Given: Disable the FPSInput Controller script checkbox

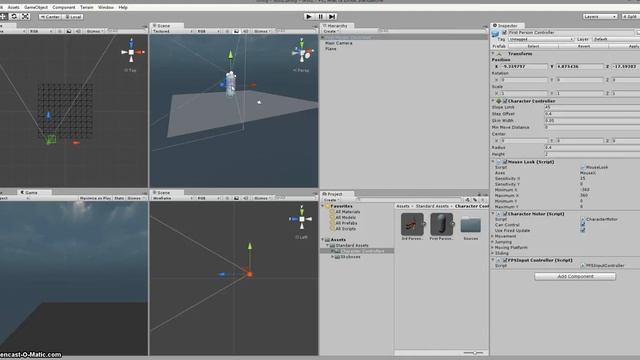Looking at the screenshot, I should [505, 260].
